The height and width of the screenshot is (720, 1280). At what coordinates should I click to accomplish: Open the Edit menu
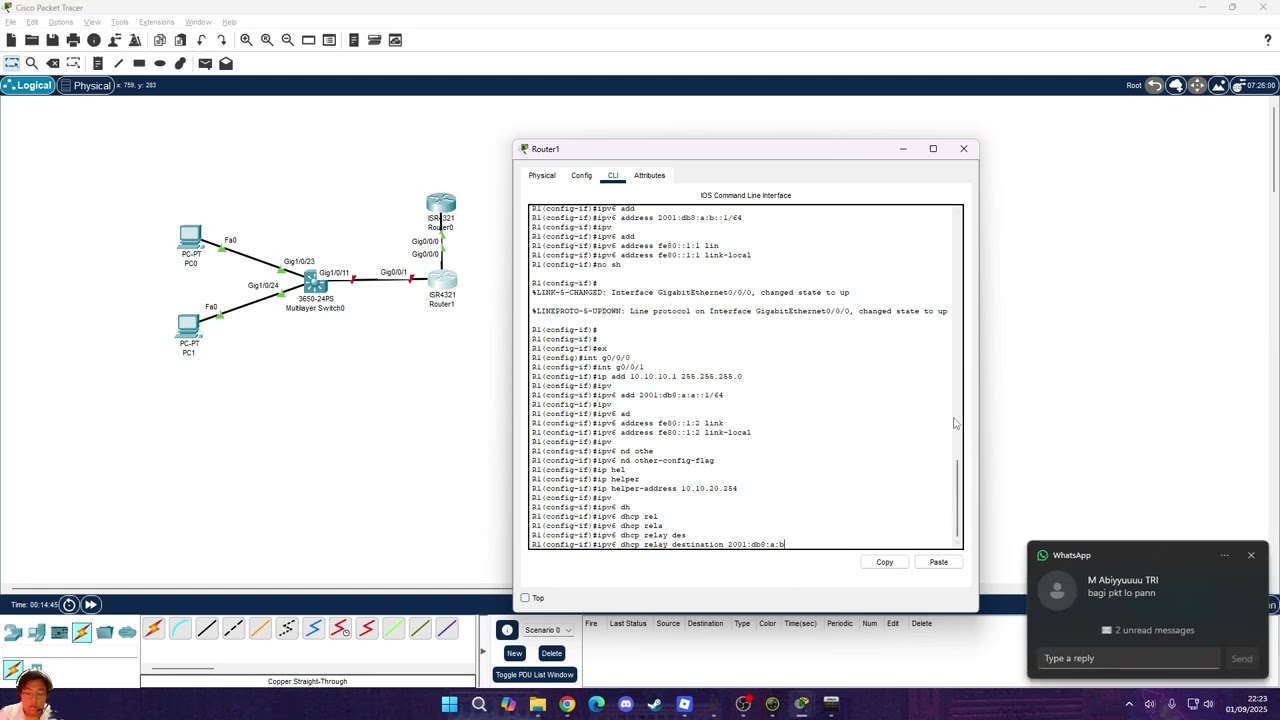click(32, 22)
